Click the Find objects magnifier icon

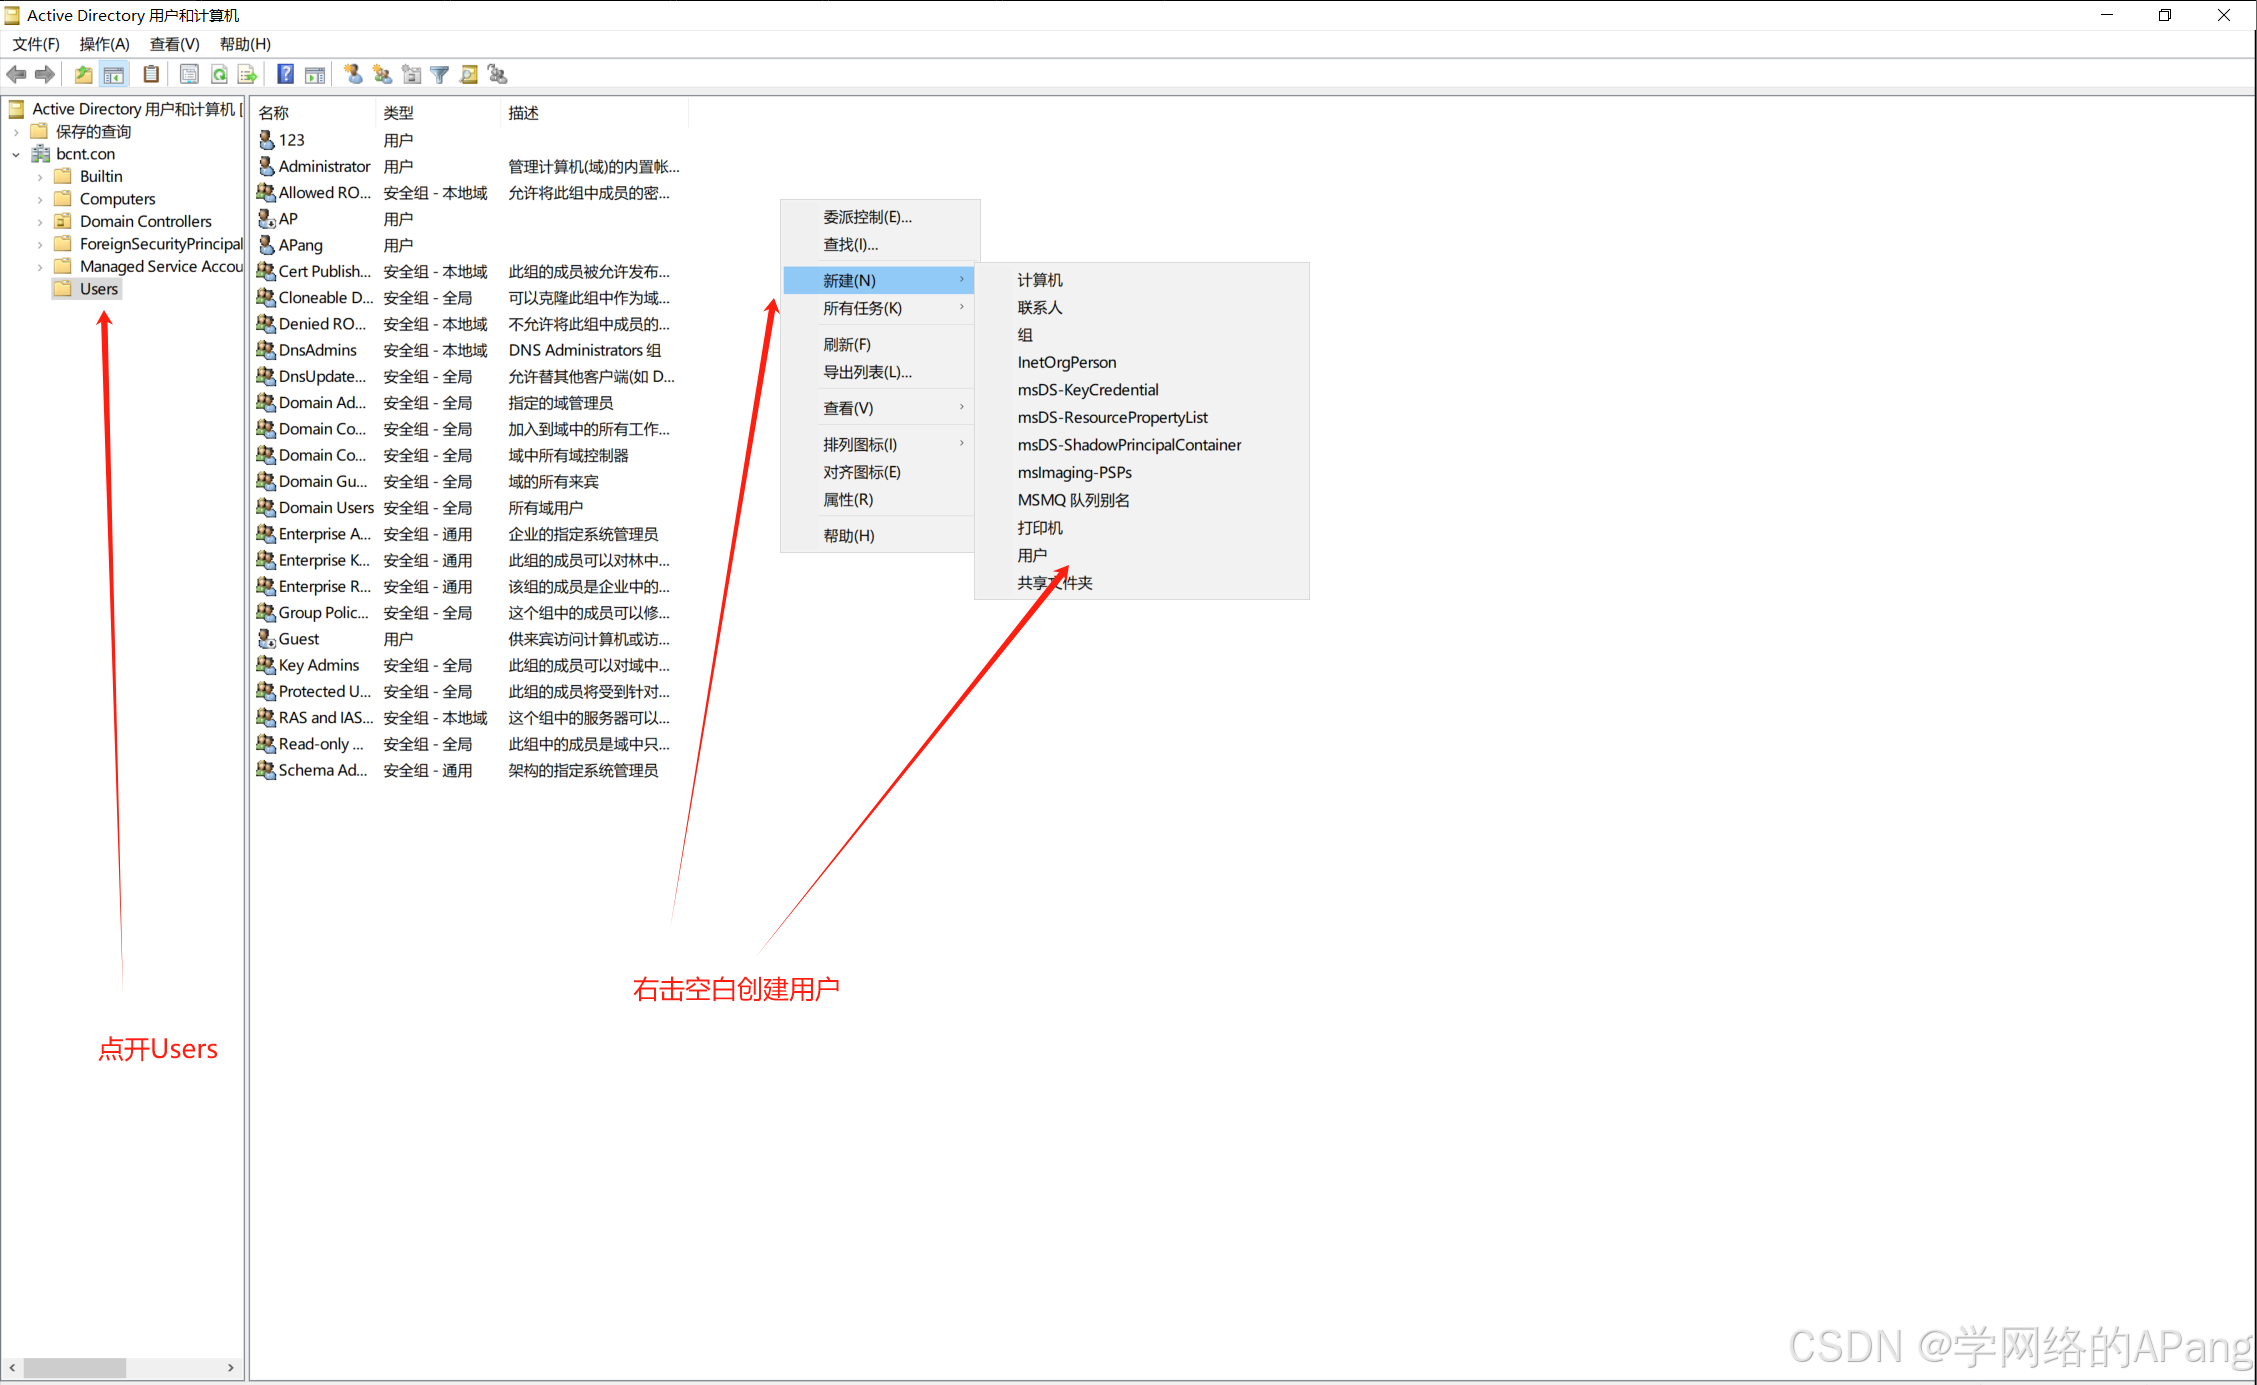tap(468, 75)
